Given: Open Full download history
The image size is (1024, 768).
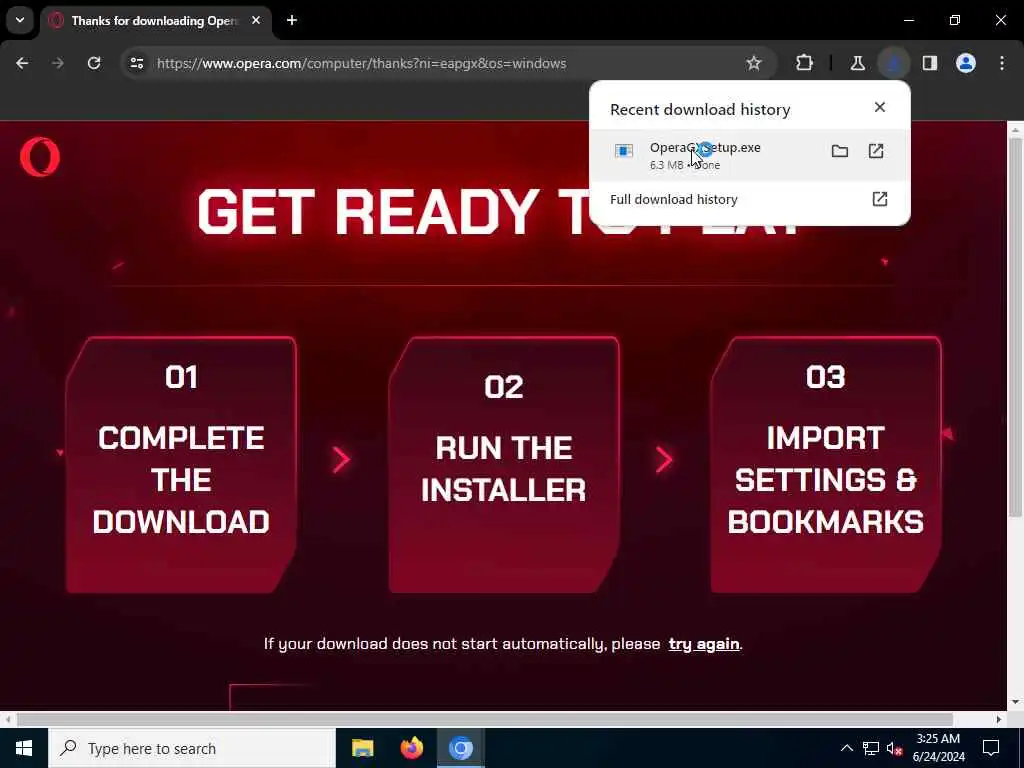Looking at the screenshot, I should 749,199.
